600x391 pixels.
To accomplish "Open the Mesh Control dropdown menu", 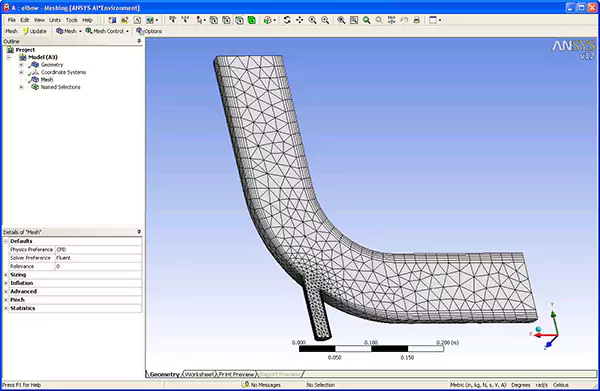I will [107, 31].
